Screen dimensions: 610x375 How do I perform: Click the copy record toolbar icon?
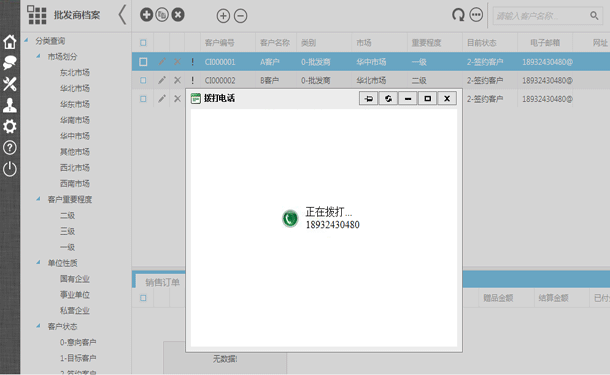click(x=162, y=15)
